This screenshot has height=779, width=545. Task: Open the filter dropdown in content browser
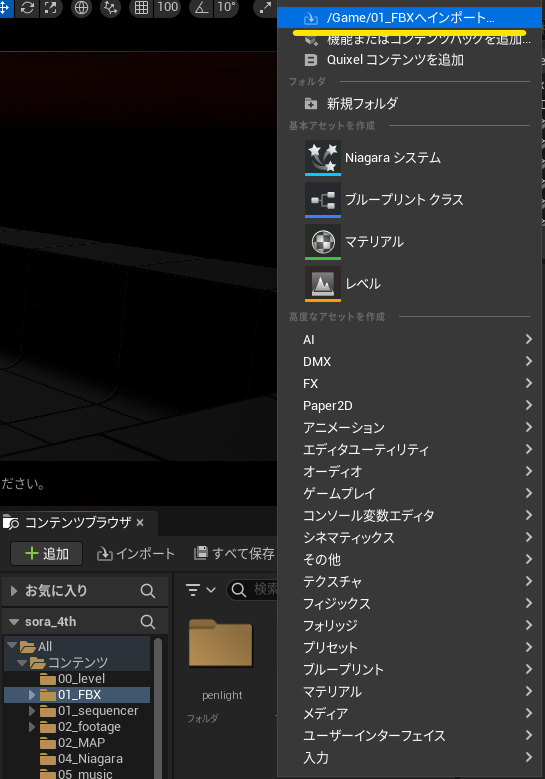tap(201, 590)
